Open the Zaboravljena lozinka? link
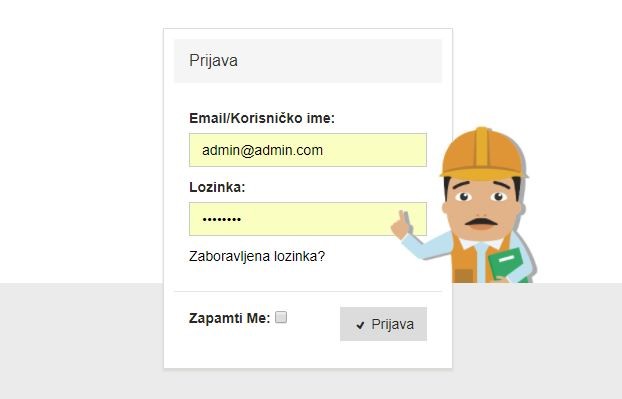Viewport: 622px width, 399px height. (257, 256)
